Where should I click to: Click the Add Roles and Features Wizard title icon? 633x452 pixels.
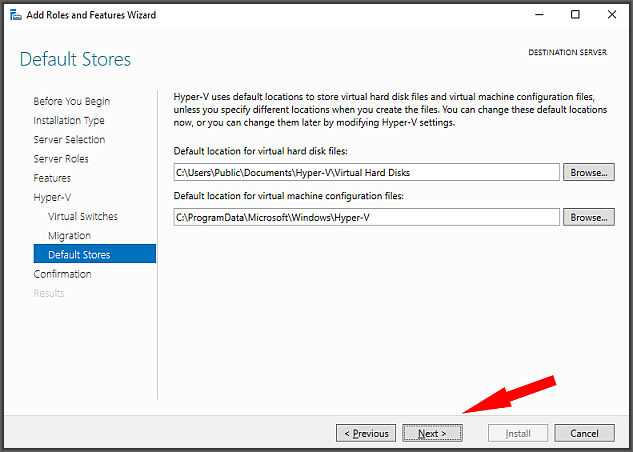pyautogui.click(x=16, y=15)
